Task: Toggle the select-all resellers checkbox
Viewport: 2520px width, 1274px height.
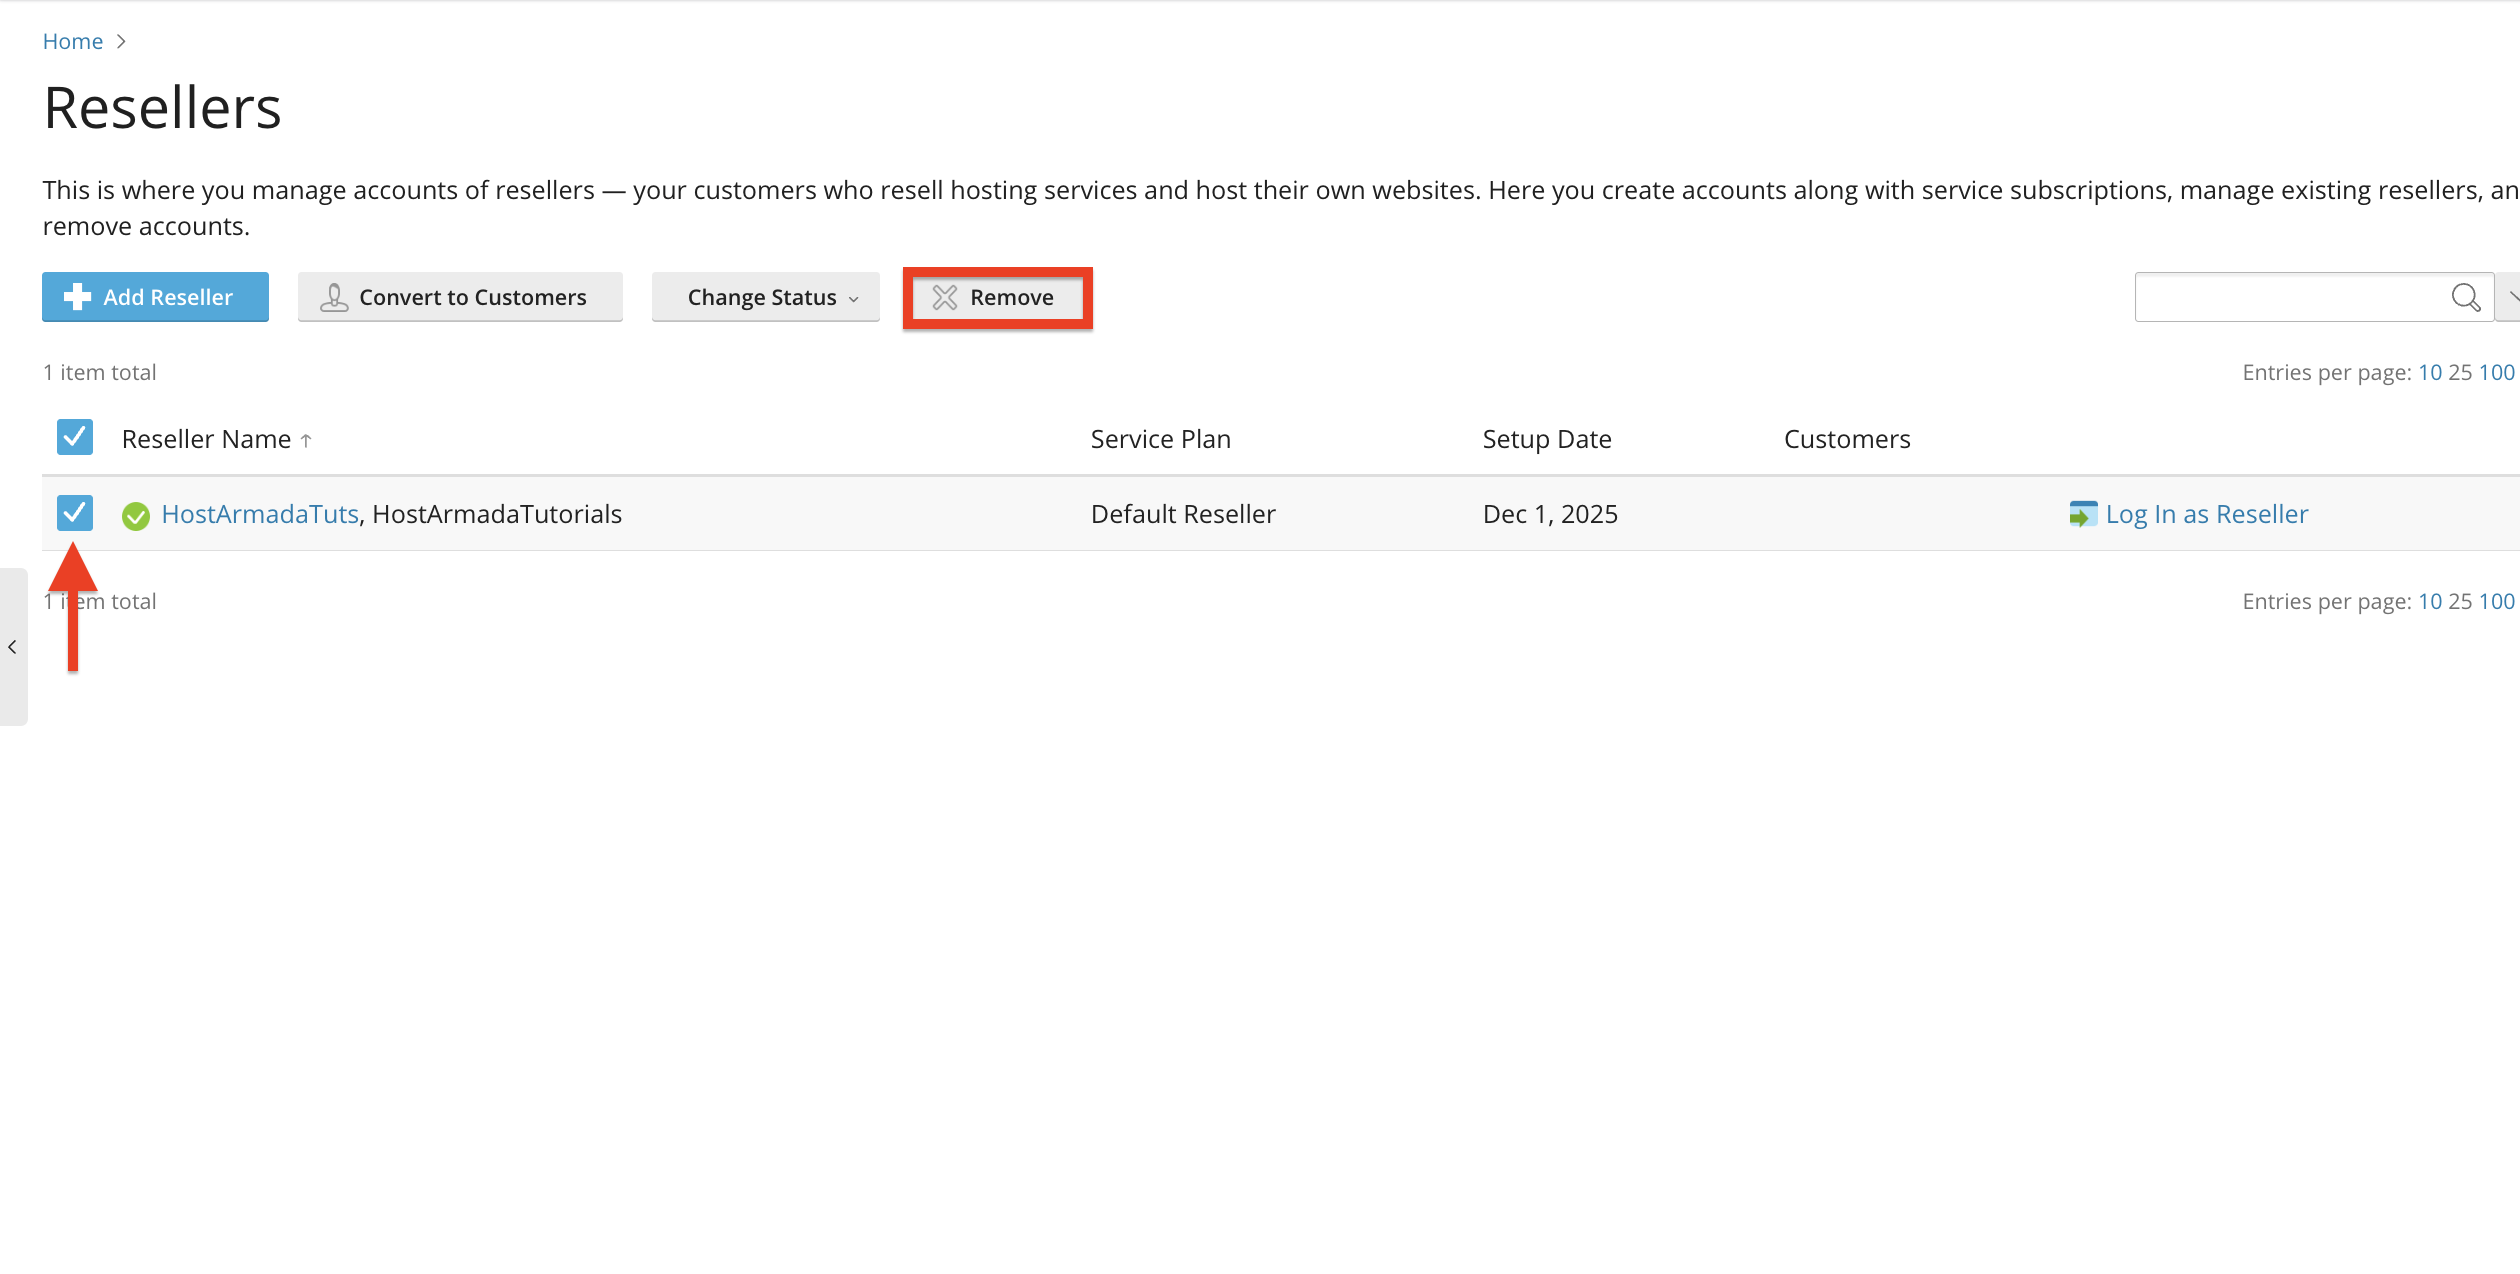Action: point(75,437)
